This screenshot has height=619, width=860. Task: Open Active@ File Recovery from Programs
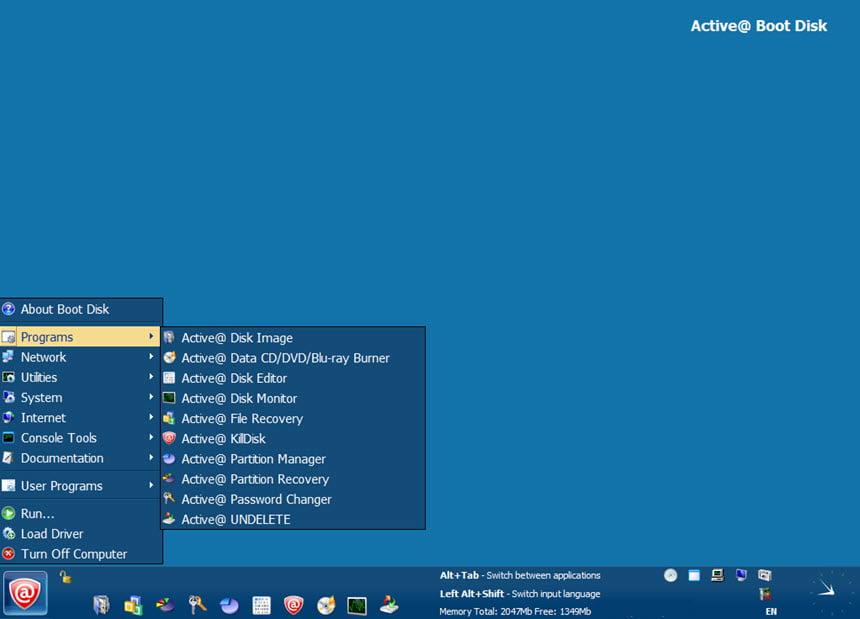click(293, 419)
